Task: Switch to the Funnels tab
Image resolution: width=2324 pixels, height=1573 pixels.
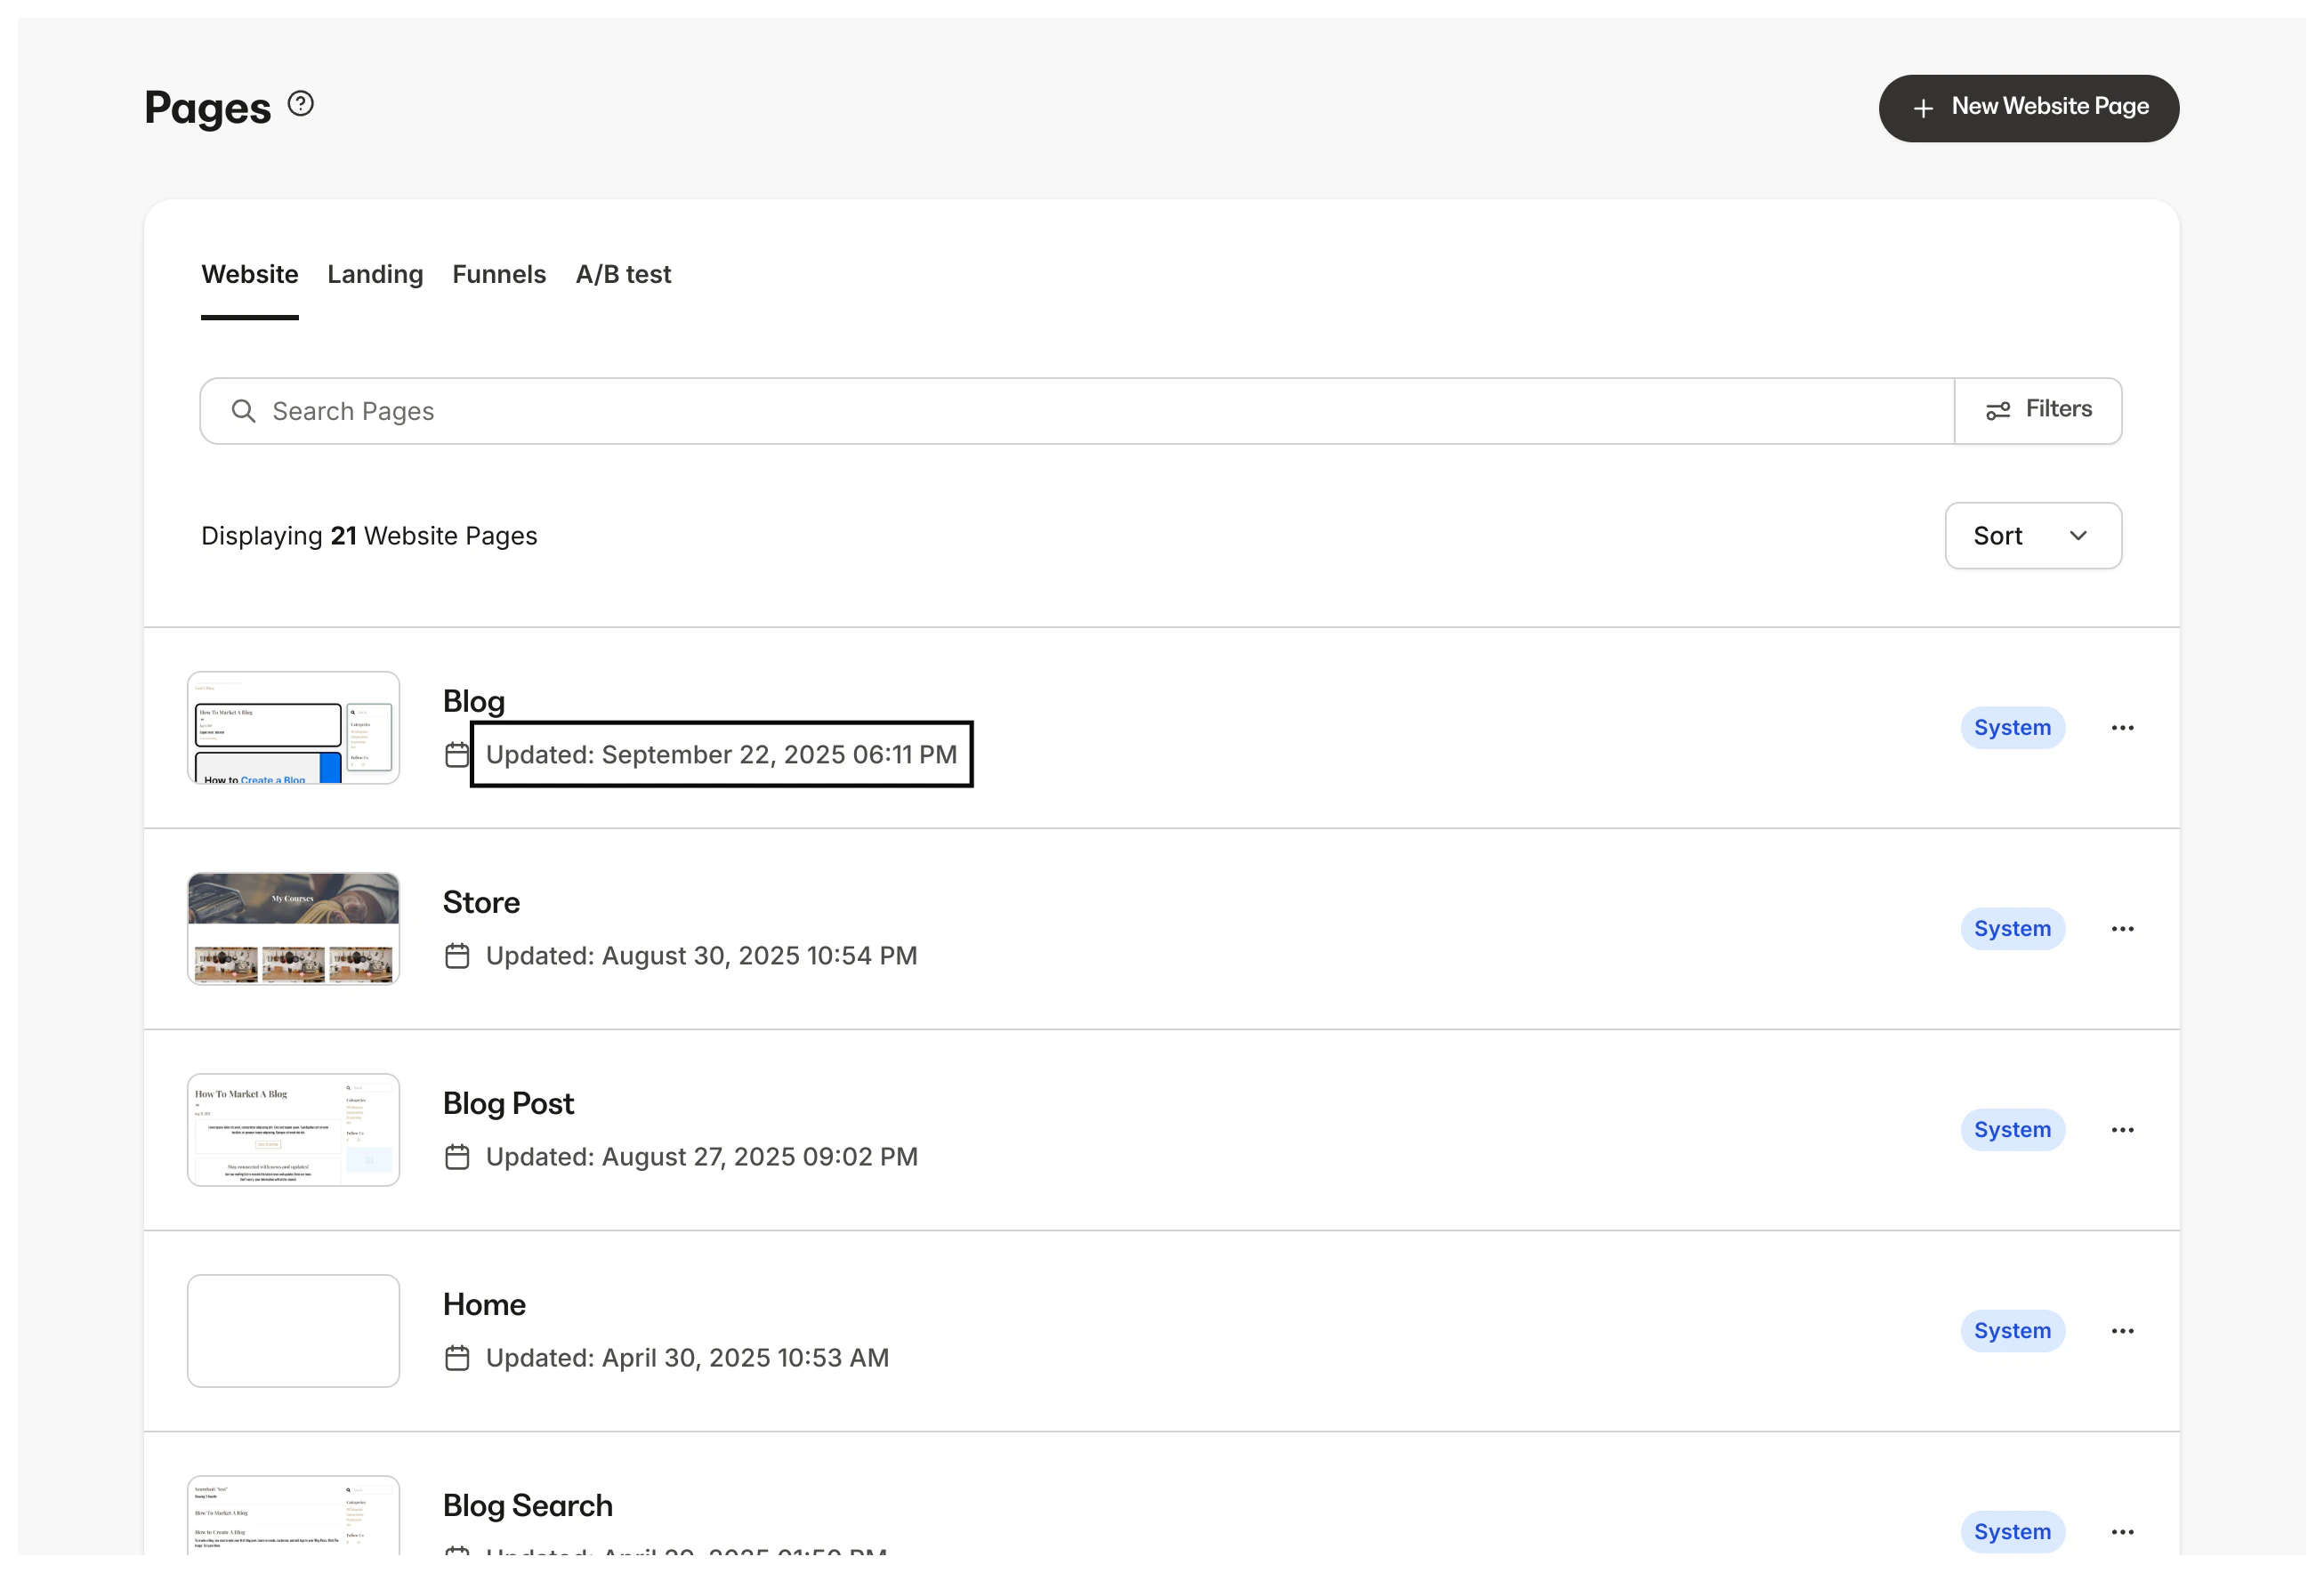Action: 499,274
